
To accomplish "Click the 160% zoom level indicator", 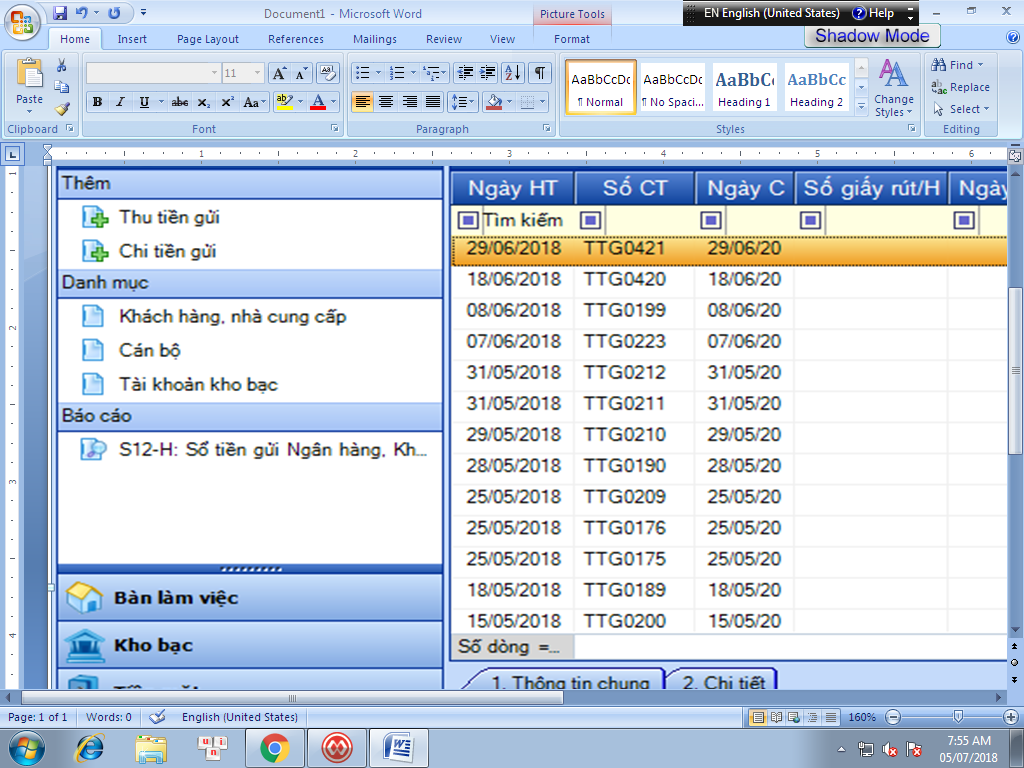I will (x=862, y=717).
